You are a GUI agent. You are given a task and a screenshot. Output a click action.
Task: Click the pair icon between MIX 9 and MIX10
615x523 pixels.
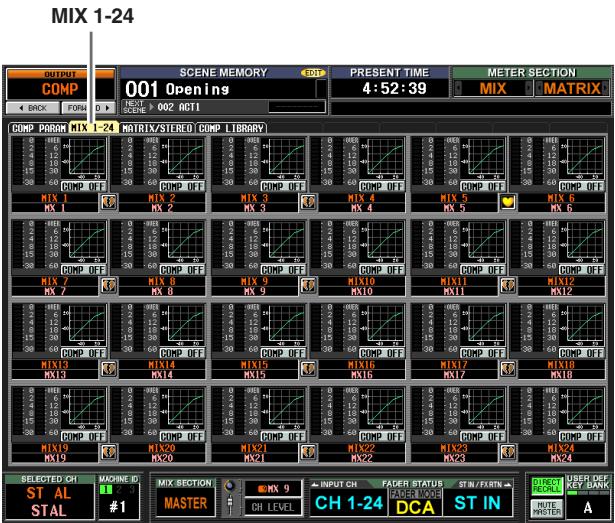pyautogui.click(x=308, y=286)
